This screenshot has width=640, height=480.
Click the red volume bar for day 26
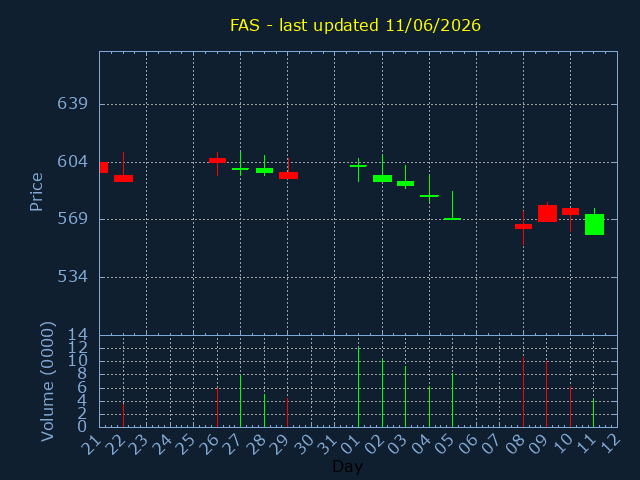coord(218,407)
